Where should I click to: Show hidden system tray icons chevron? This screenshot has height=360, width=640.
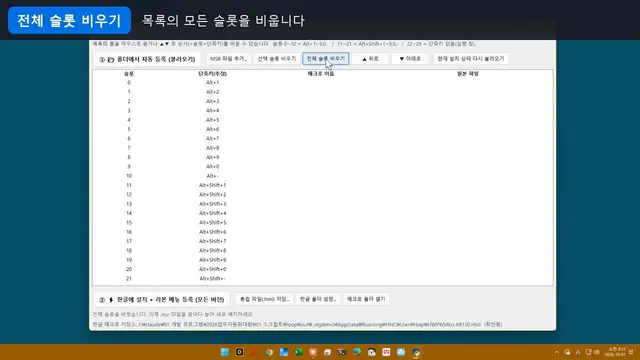tap(557, 352)
